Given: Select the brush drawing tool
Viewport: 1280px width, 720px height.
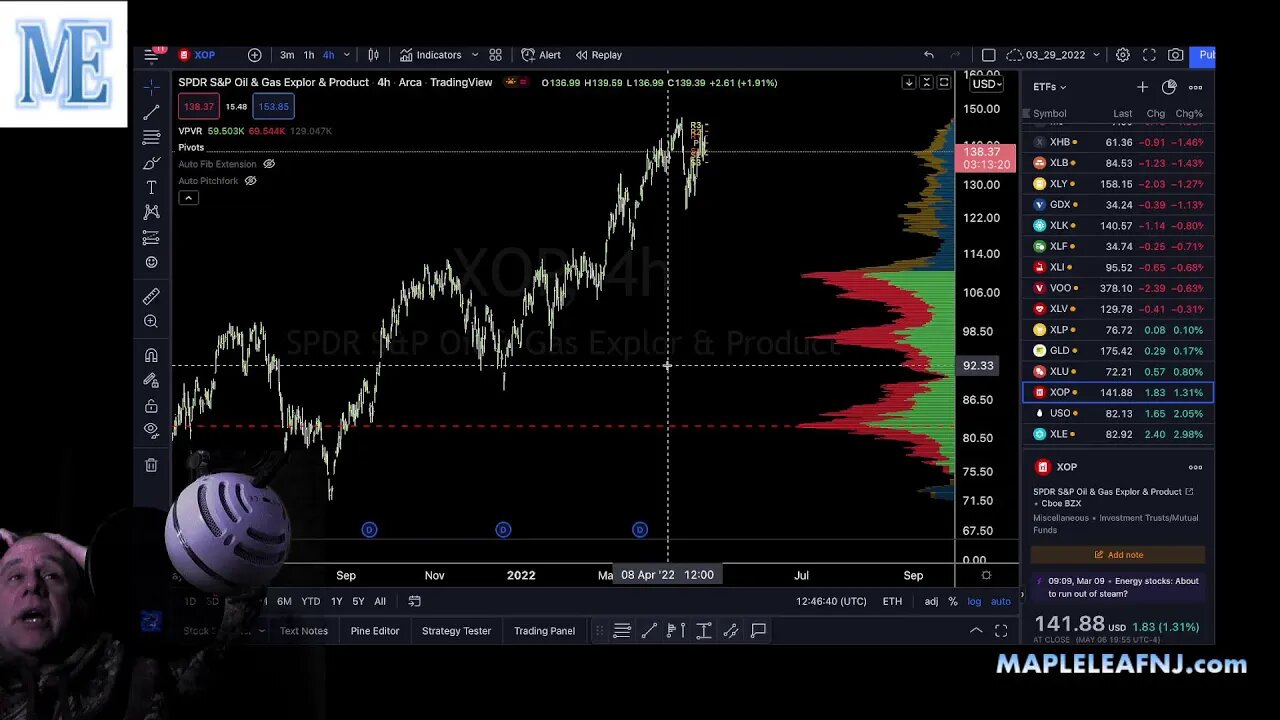Looking at the screenshot, I should tap(151, 162).
